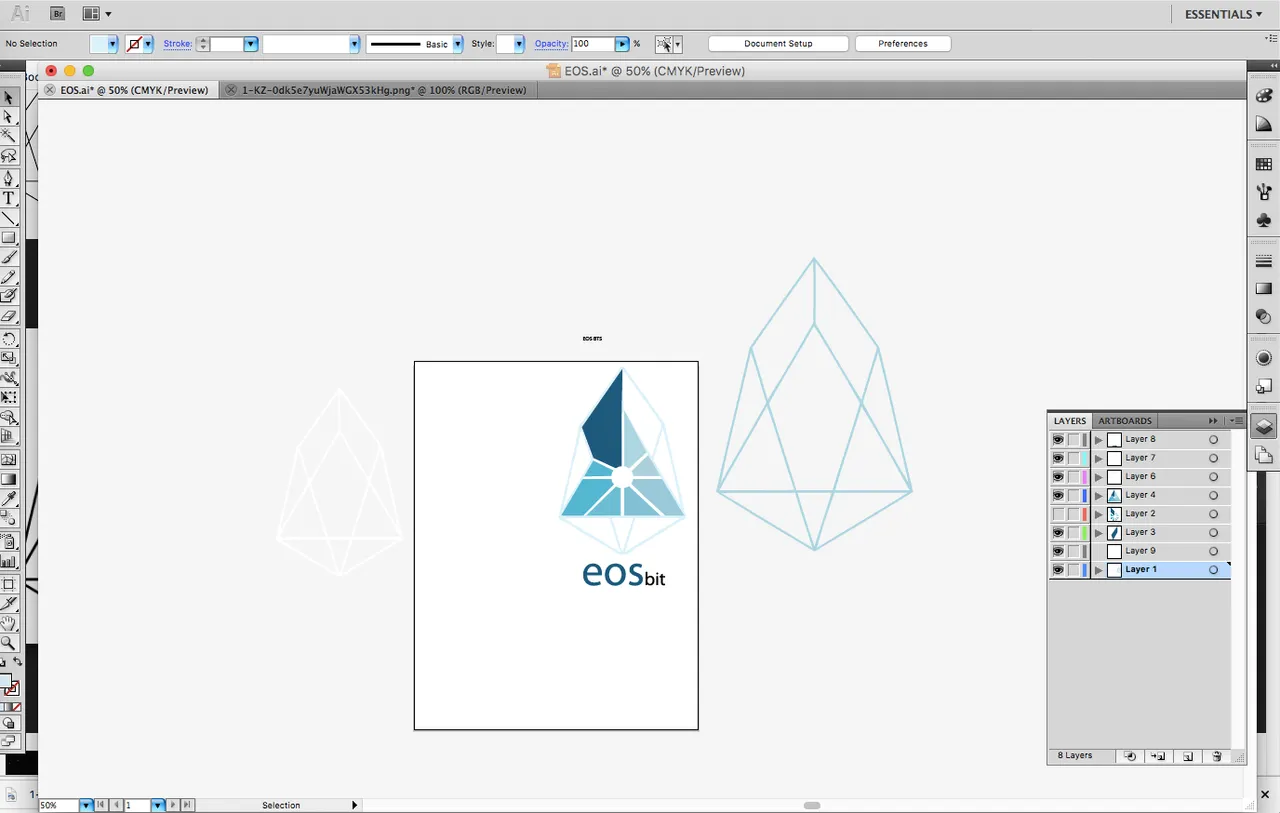The image size is (1280, 813).
Task: Select the Paintbrush tool
Action: tap(9, 257)
